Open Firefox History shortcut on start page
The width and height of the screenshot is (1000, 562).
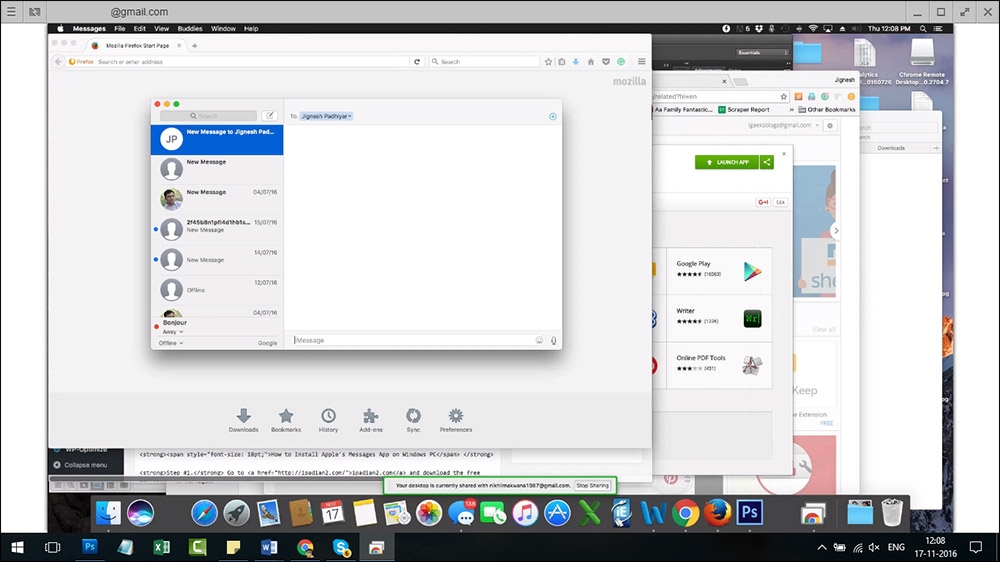point(328,421)
